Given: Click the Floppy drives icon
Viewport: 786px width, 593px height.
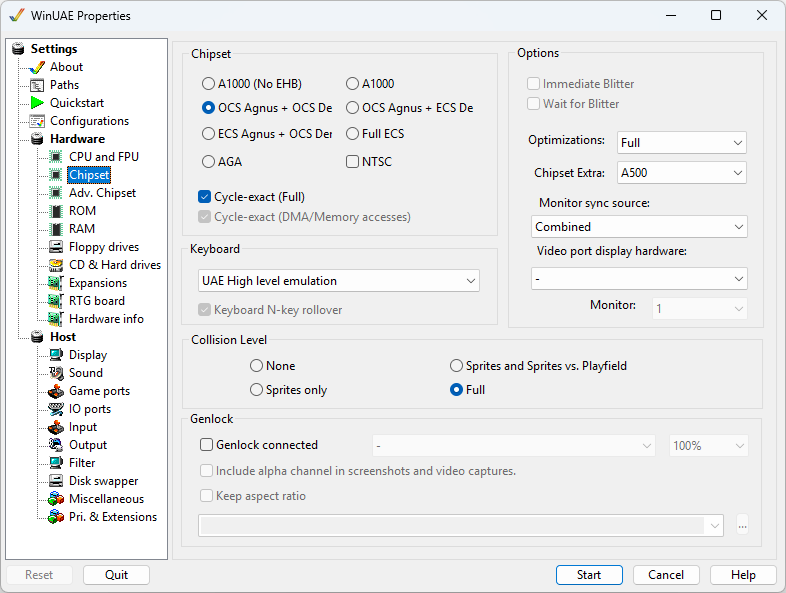Looking at the screenshot, I should (56, 247).
